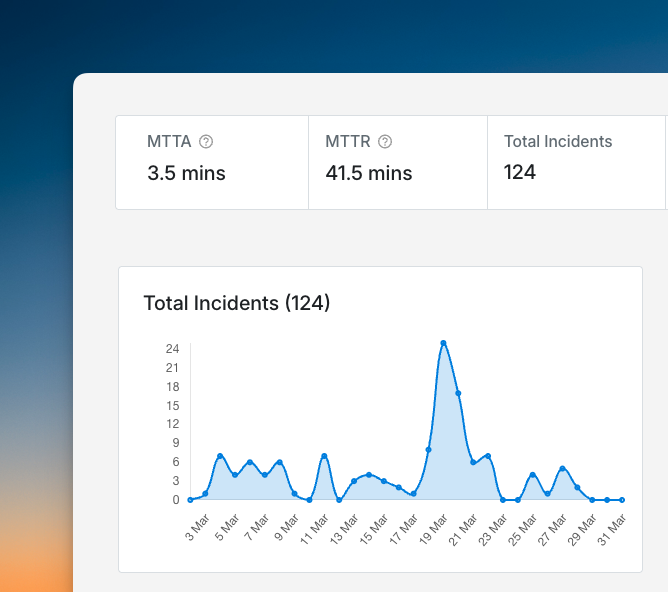
Task: Select the MTTR label text
Action: pyautogui.click(x=348, y=141)
